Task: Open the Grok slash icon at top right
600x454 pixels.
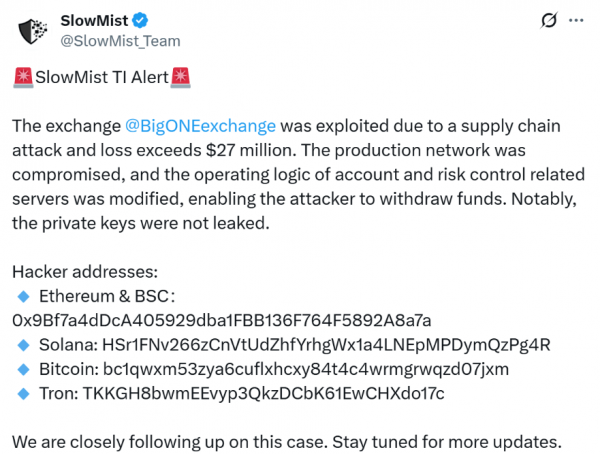Action: click(x=549, y=20)
